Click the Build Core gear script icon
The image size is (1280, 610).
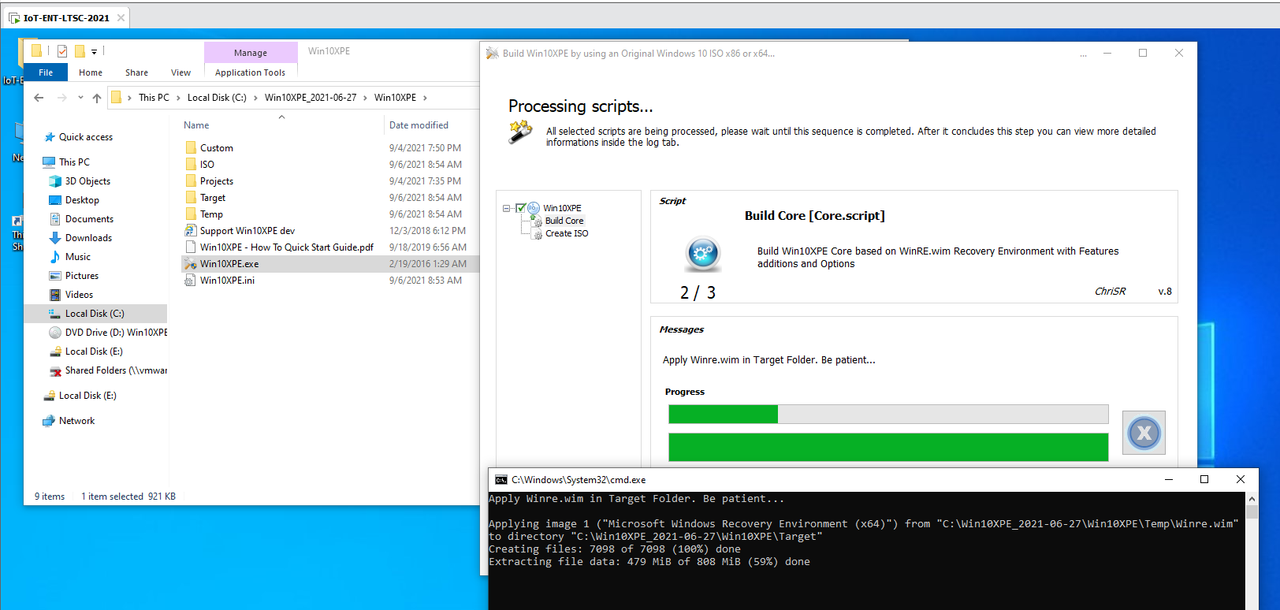pyautogui.click(x=702, y=255)
